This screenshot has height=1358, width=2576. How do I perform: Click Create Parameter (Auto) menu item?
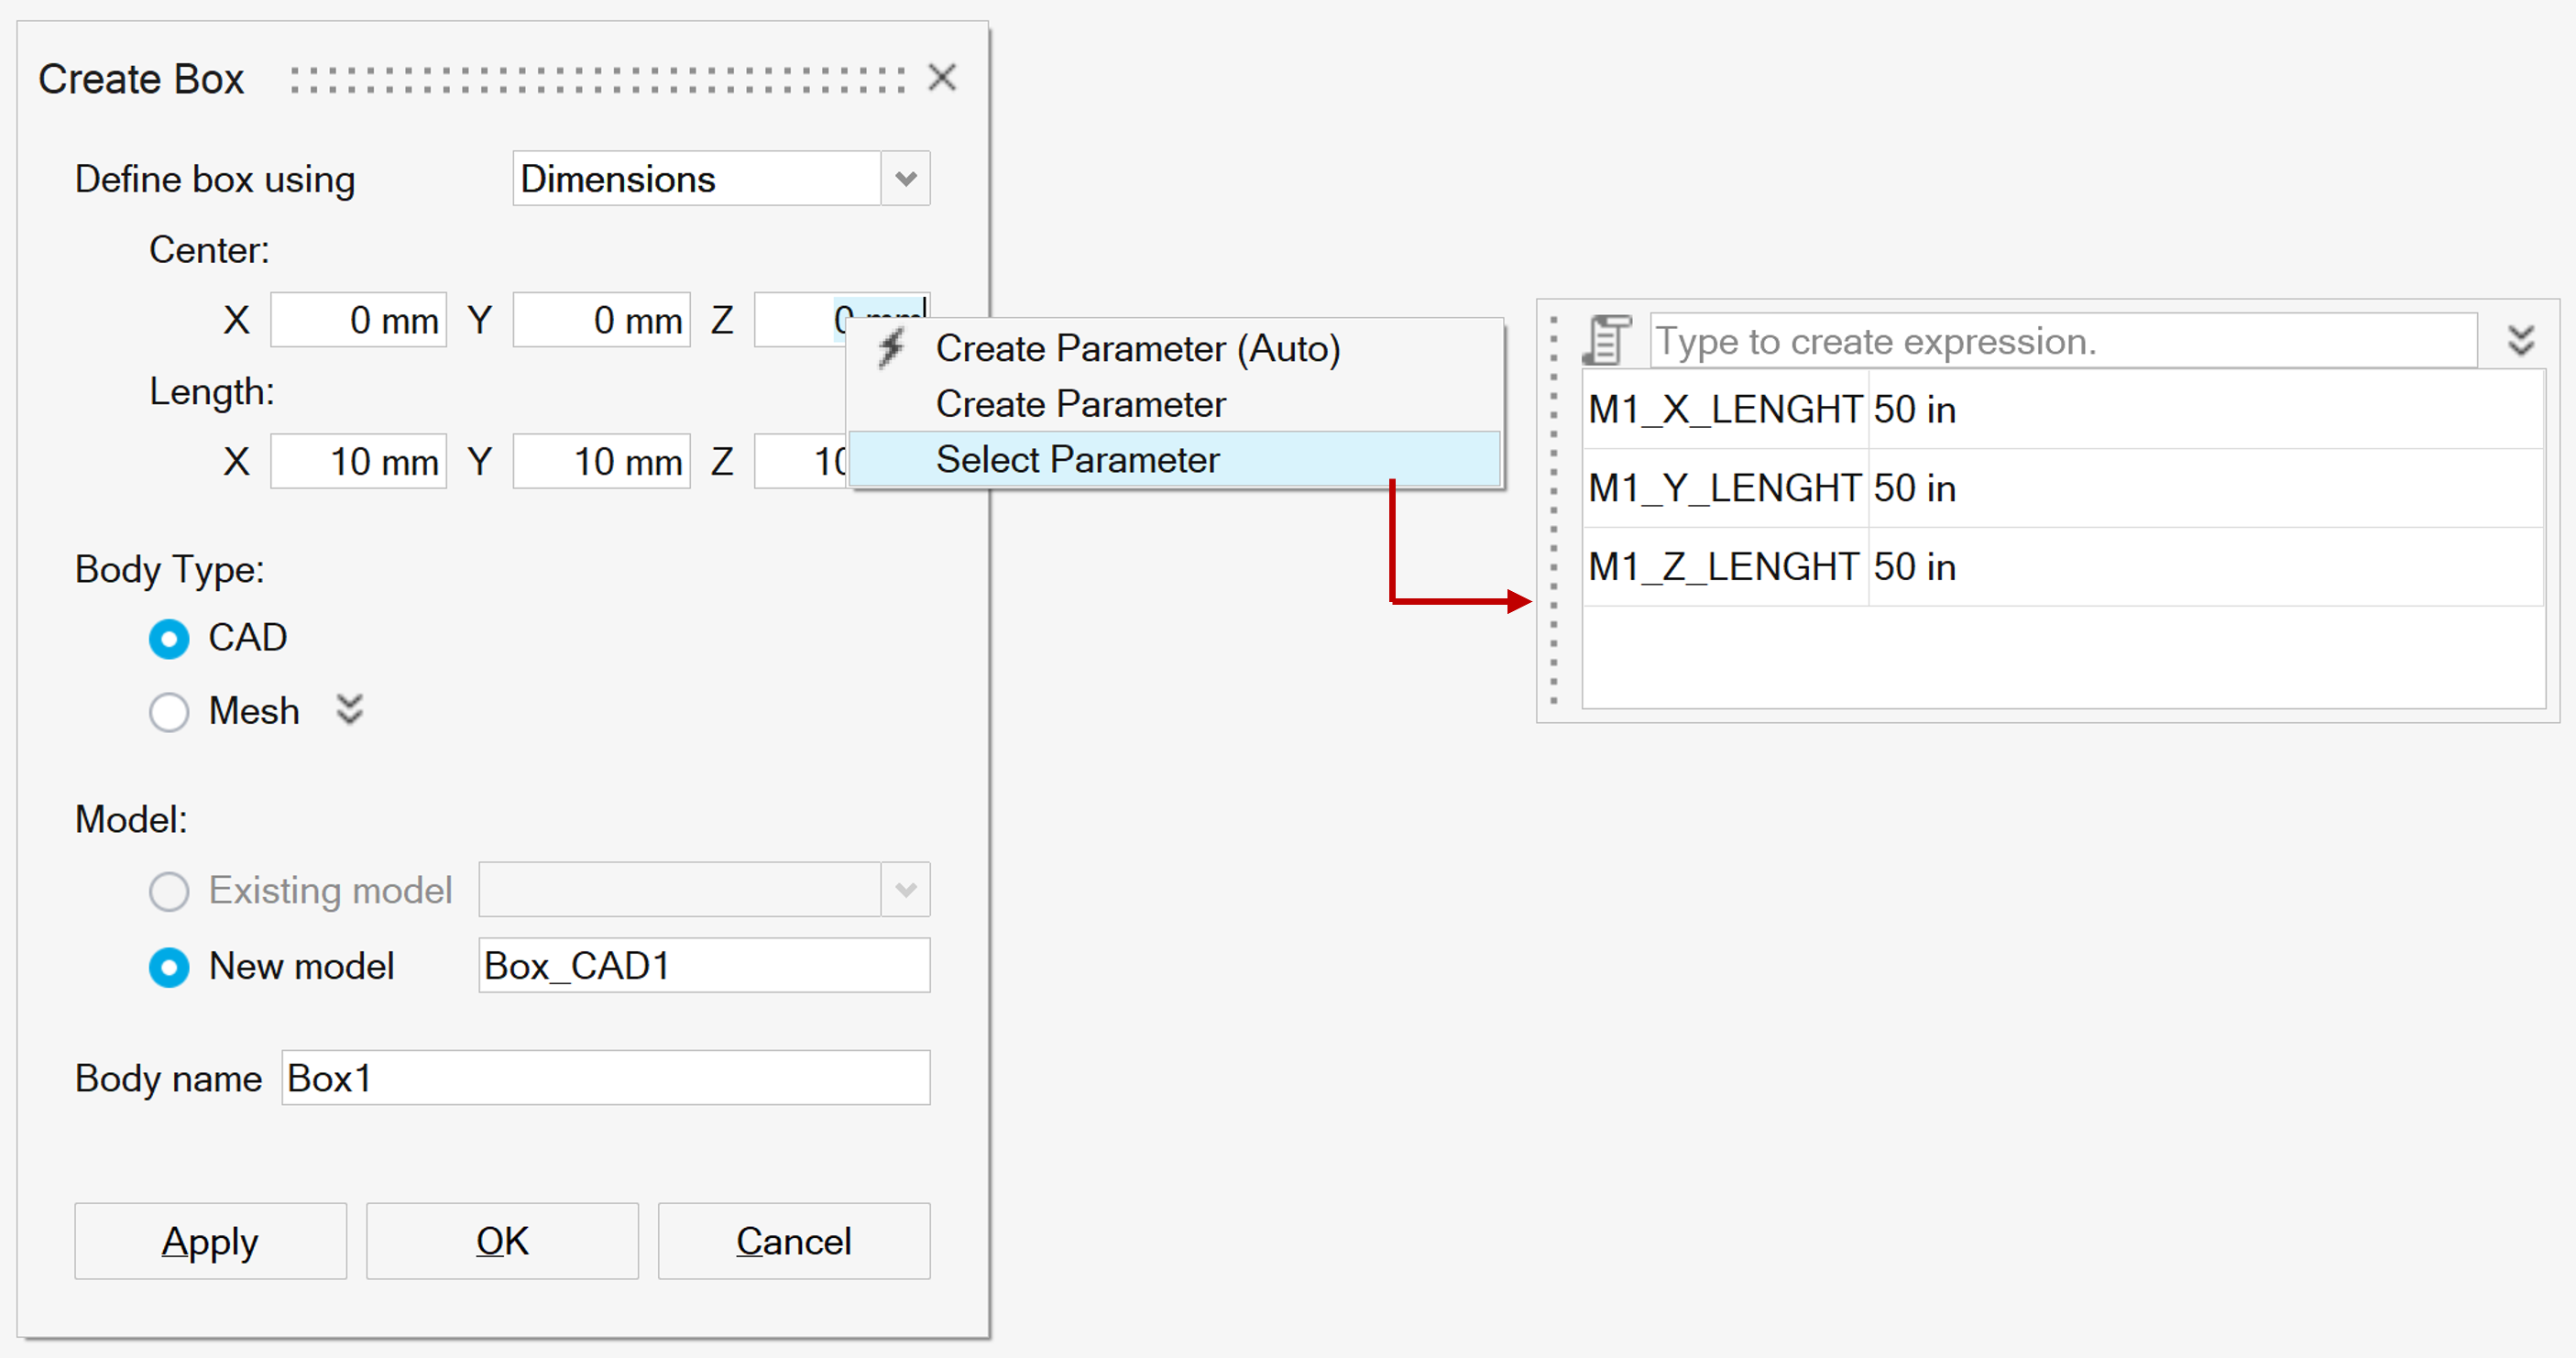[1137, 349]
